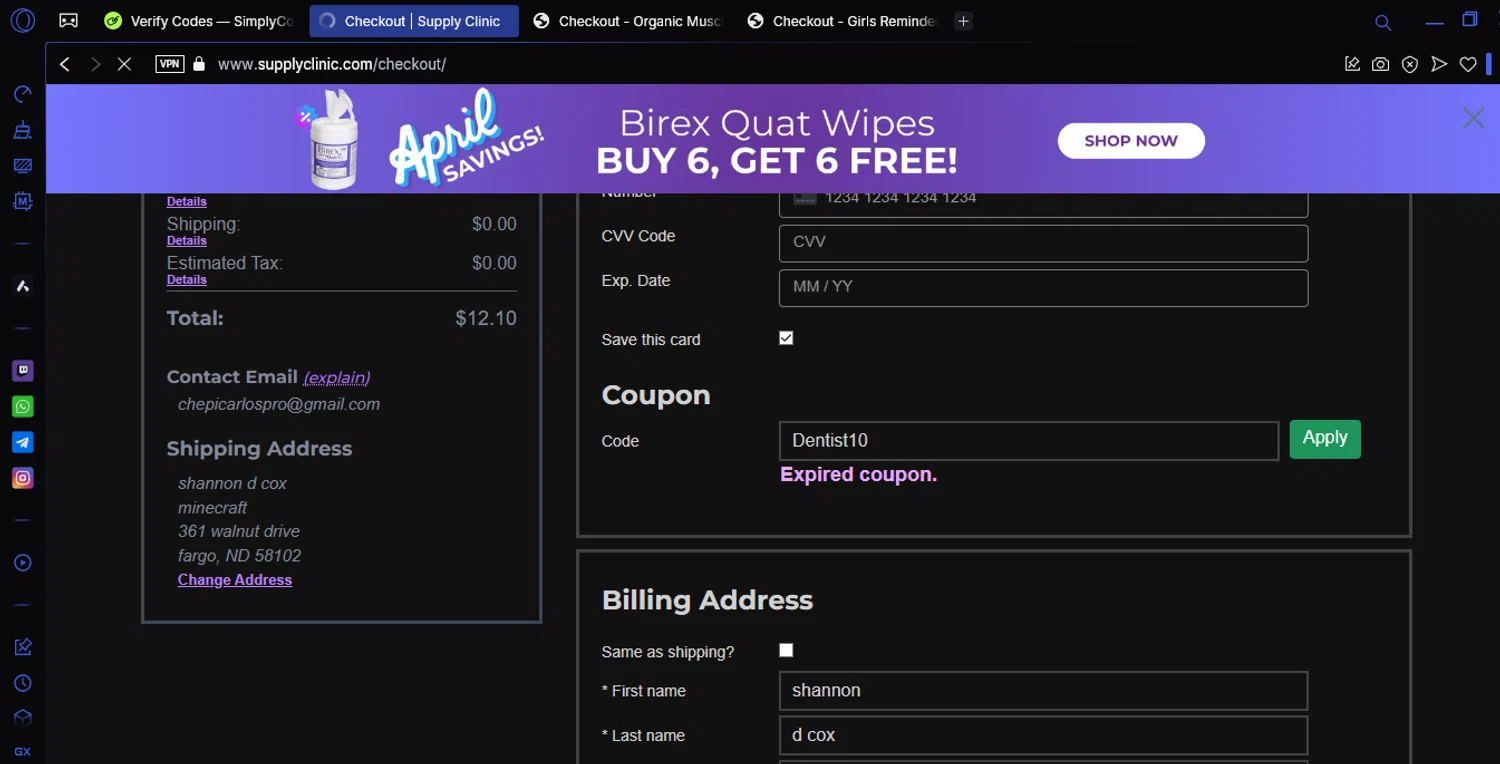This screenshot has height=764, width=1500.
Task: Open the tab islands workspace icon
Action: coord(68,21)
